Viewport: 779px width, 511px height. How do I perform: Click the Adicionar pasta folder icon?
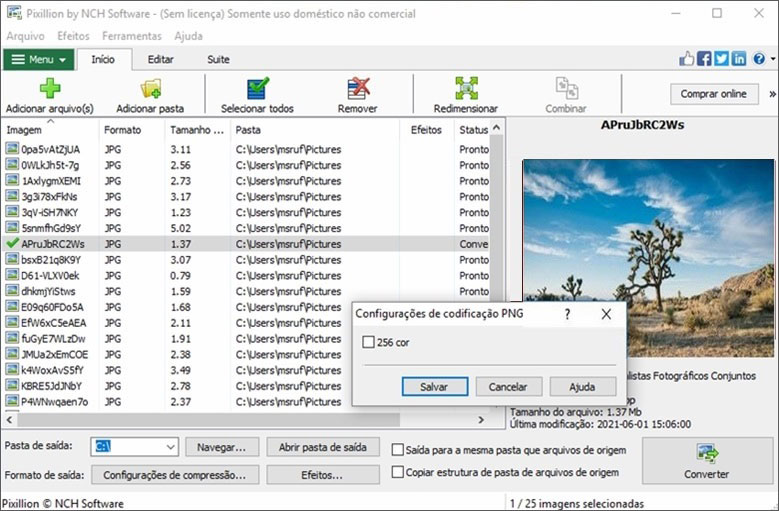151,88
